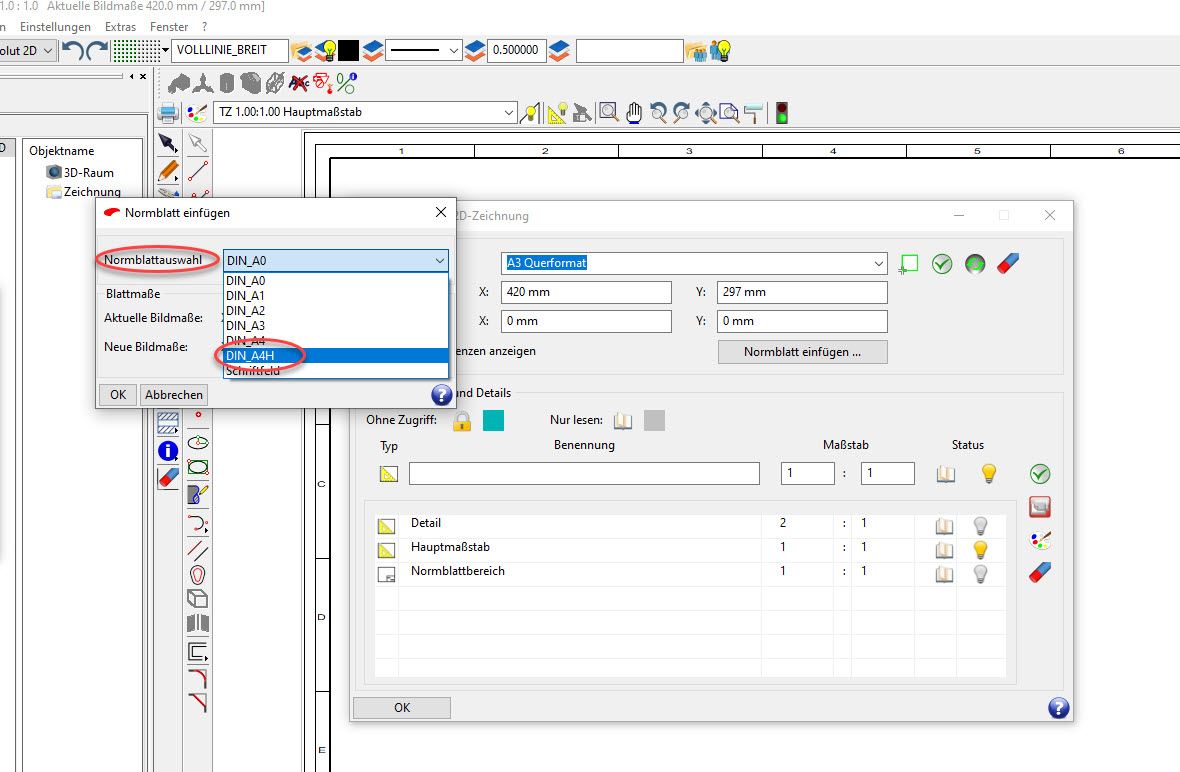This screenshot has height=772, width=1180.
Task: Toggle the read-only book icon for Detail
Action: point(944,525)
